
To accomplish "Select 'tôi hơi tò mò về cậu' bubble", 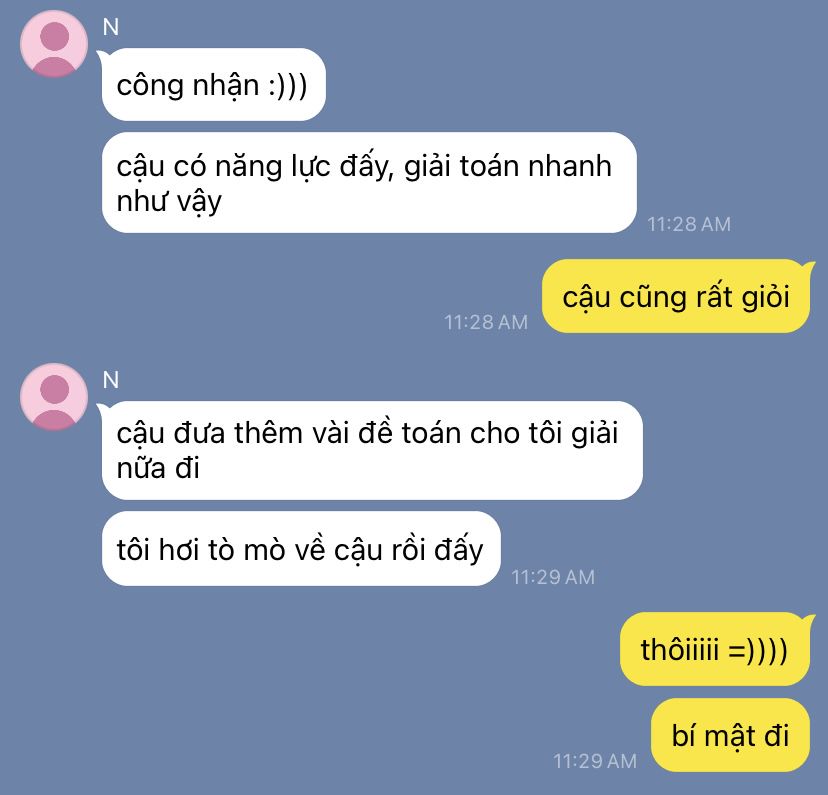I will [x=301, y=549].
